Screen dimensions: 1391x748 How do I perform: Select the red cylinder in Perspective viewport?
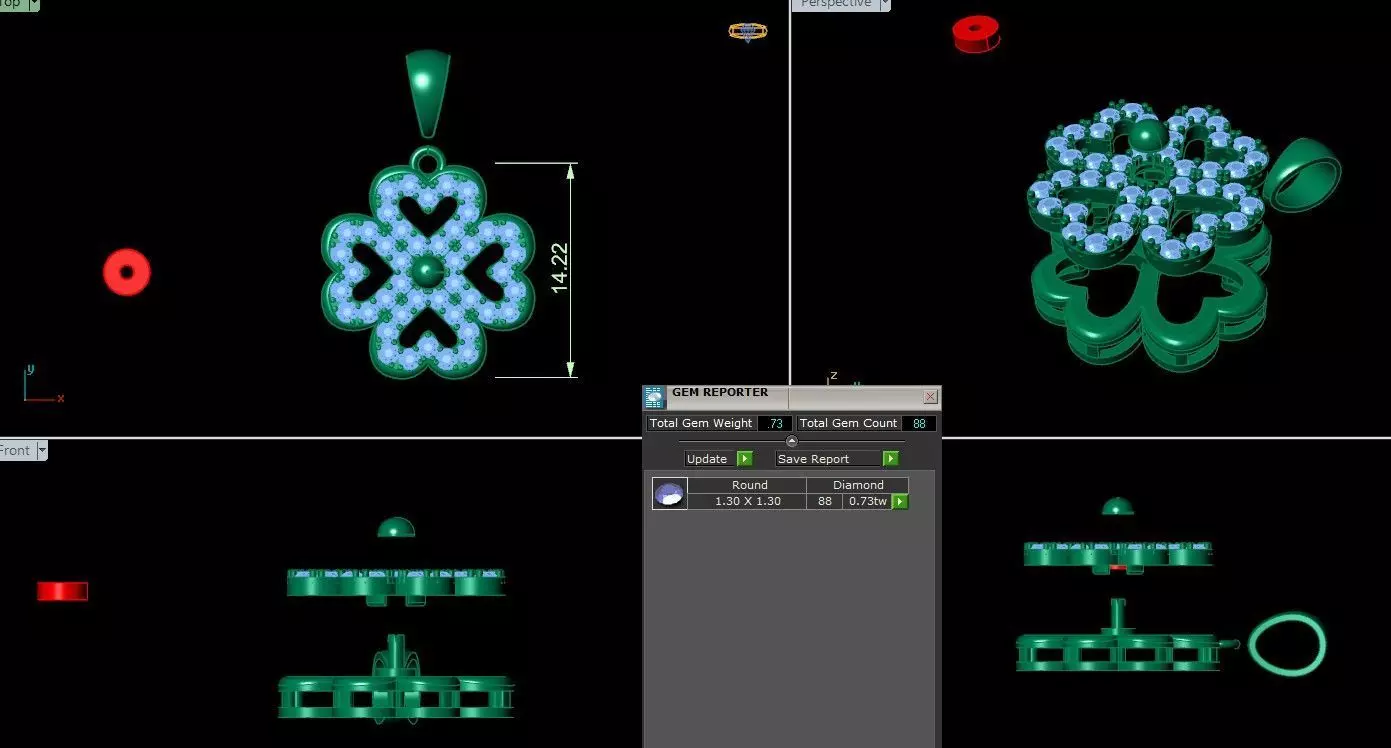976,33
